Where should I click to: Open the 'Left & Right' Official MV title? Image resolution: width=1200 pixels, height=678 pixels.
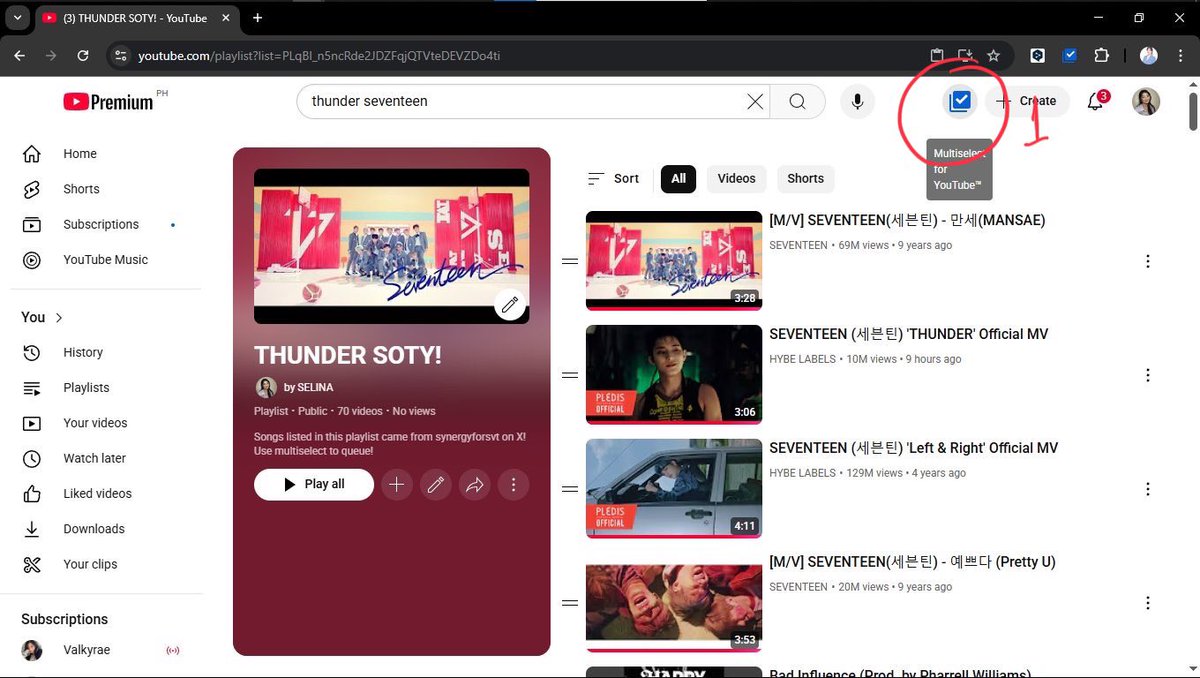pyautogui.click(x=913, y=448)
